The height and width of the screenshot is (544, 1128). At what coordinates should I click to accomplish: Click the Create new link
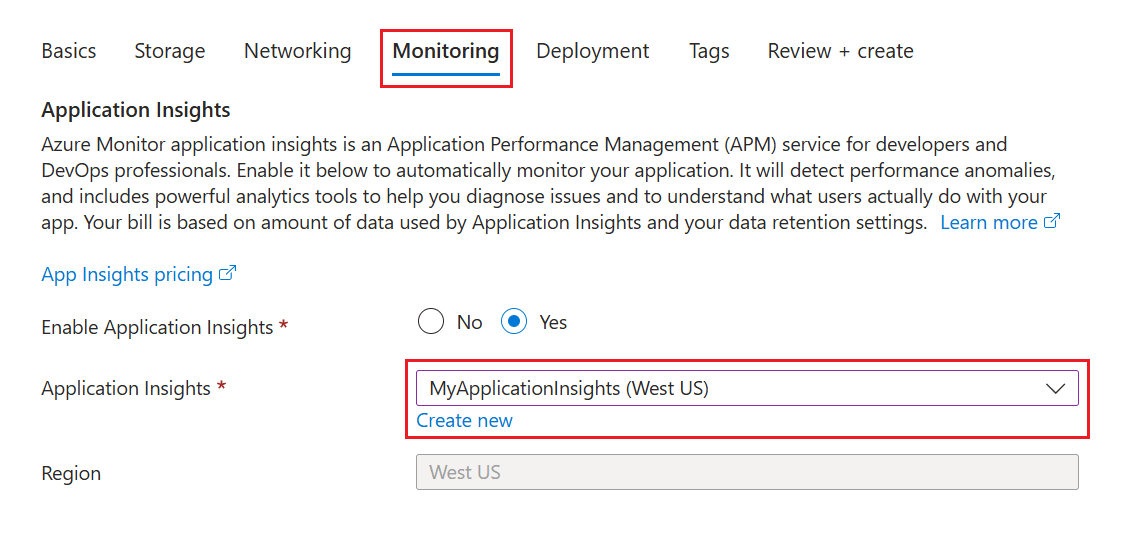464,421
